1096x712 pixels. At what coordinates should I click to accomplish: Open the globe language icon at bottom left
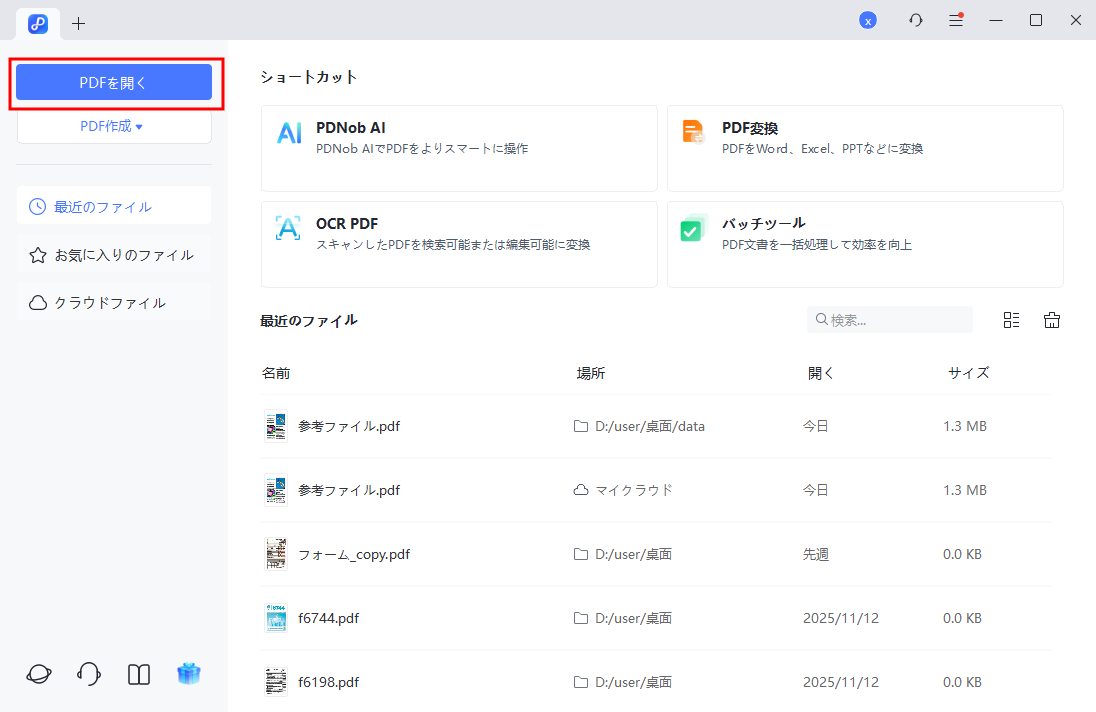(x=38, y=674)
